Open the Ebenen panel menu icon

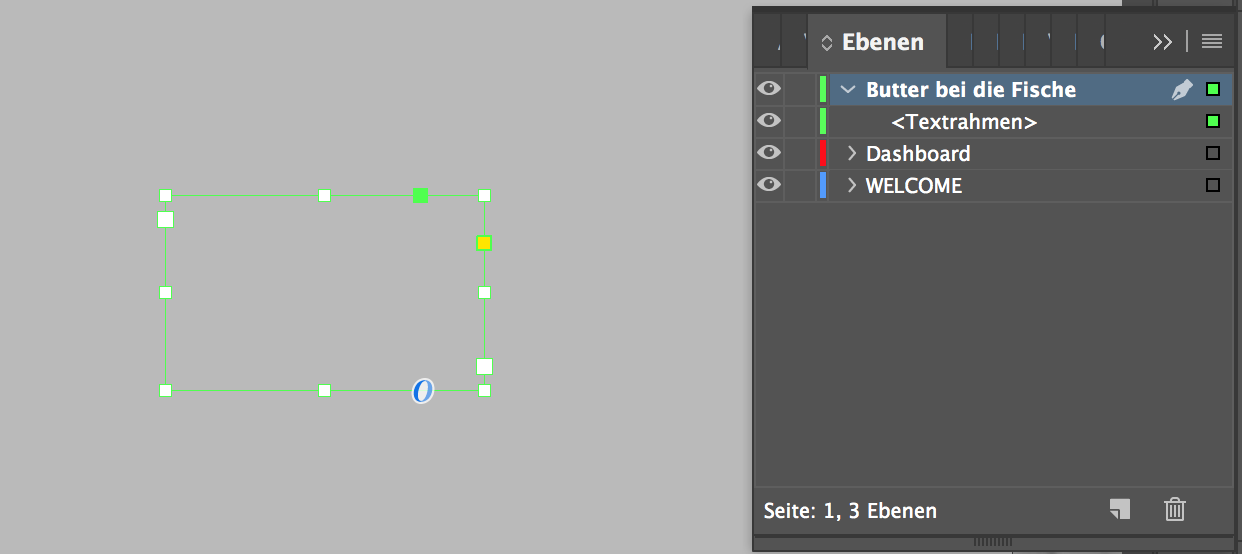[1212, 42]
